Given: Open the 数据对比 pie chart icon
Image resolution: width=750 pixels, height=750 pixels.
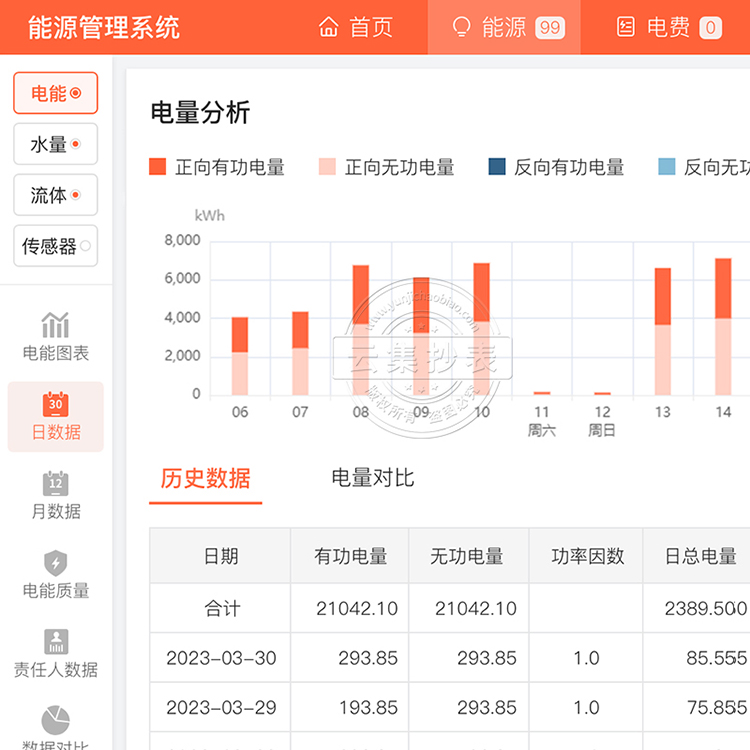Looking at the screenshot, I should 55,720.
